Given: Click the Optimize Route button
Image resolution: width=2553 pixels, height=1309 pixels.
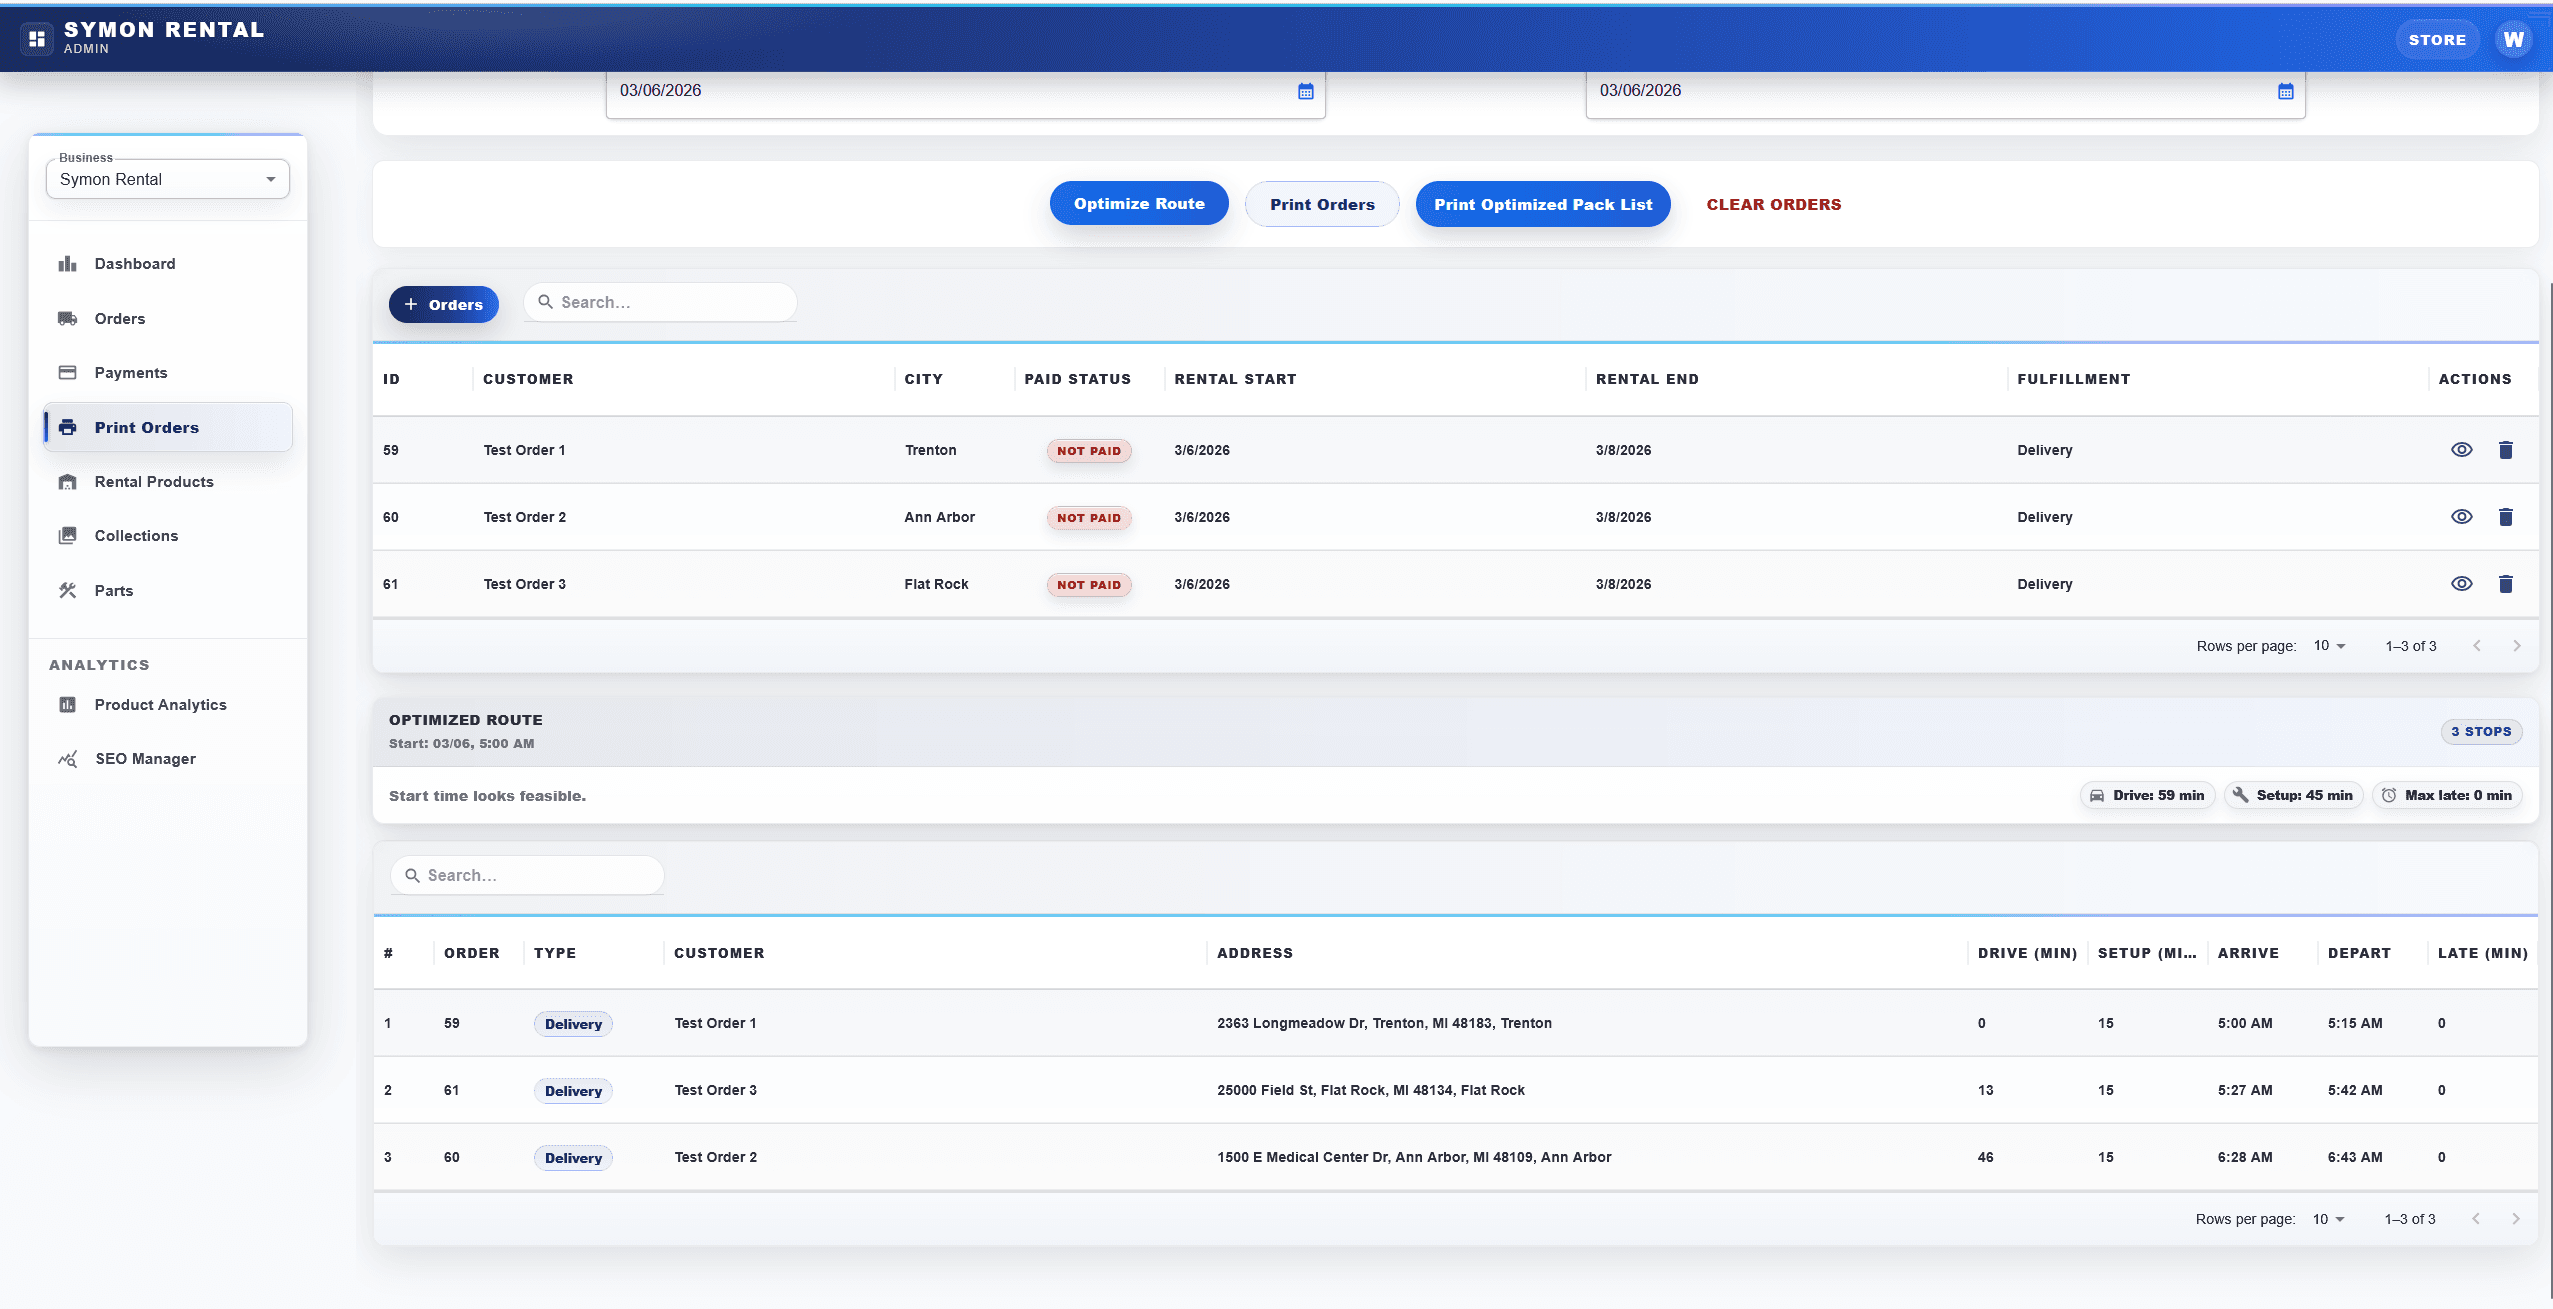Looking at the screenshot, I should 1138,203.
